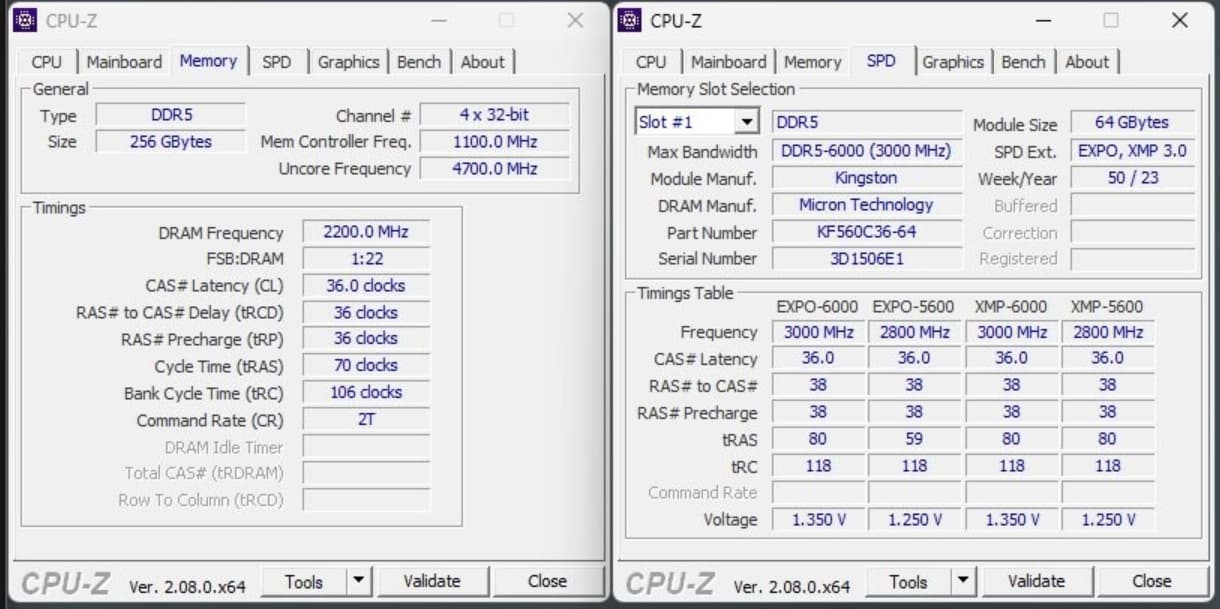
Task: Open About tab in left window
Action: tap(482, 62)
